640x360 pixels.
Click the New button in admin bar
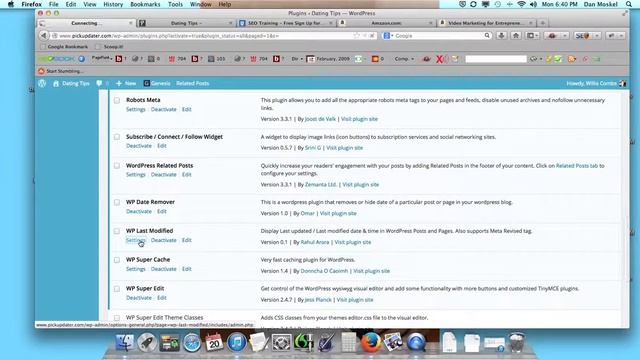[x=126, y=83]
